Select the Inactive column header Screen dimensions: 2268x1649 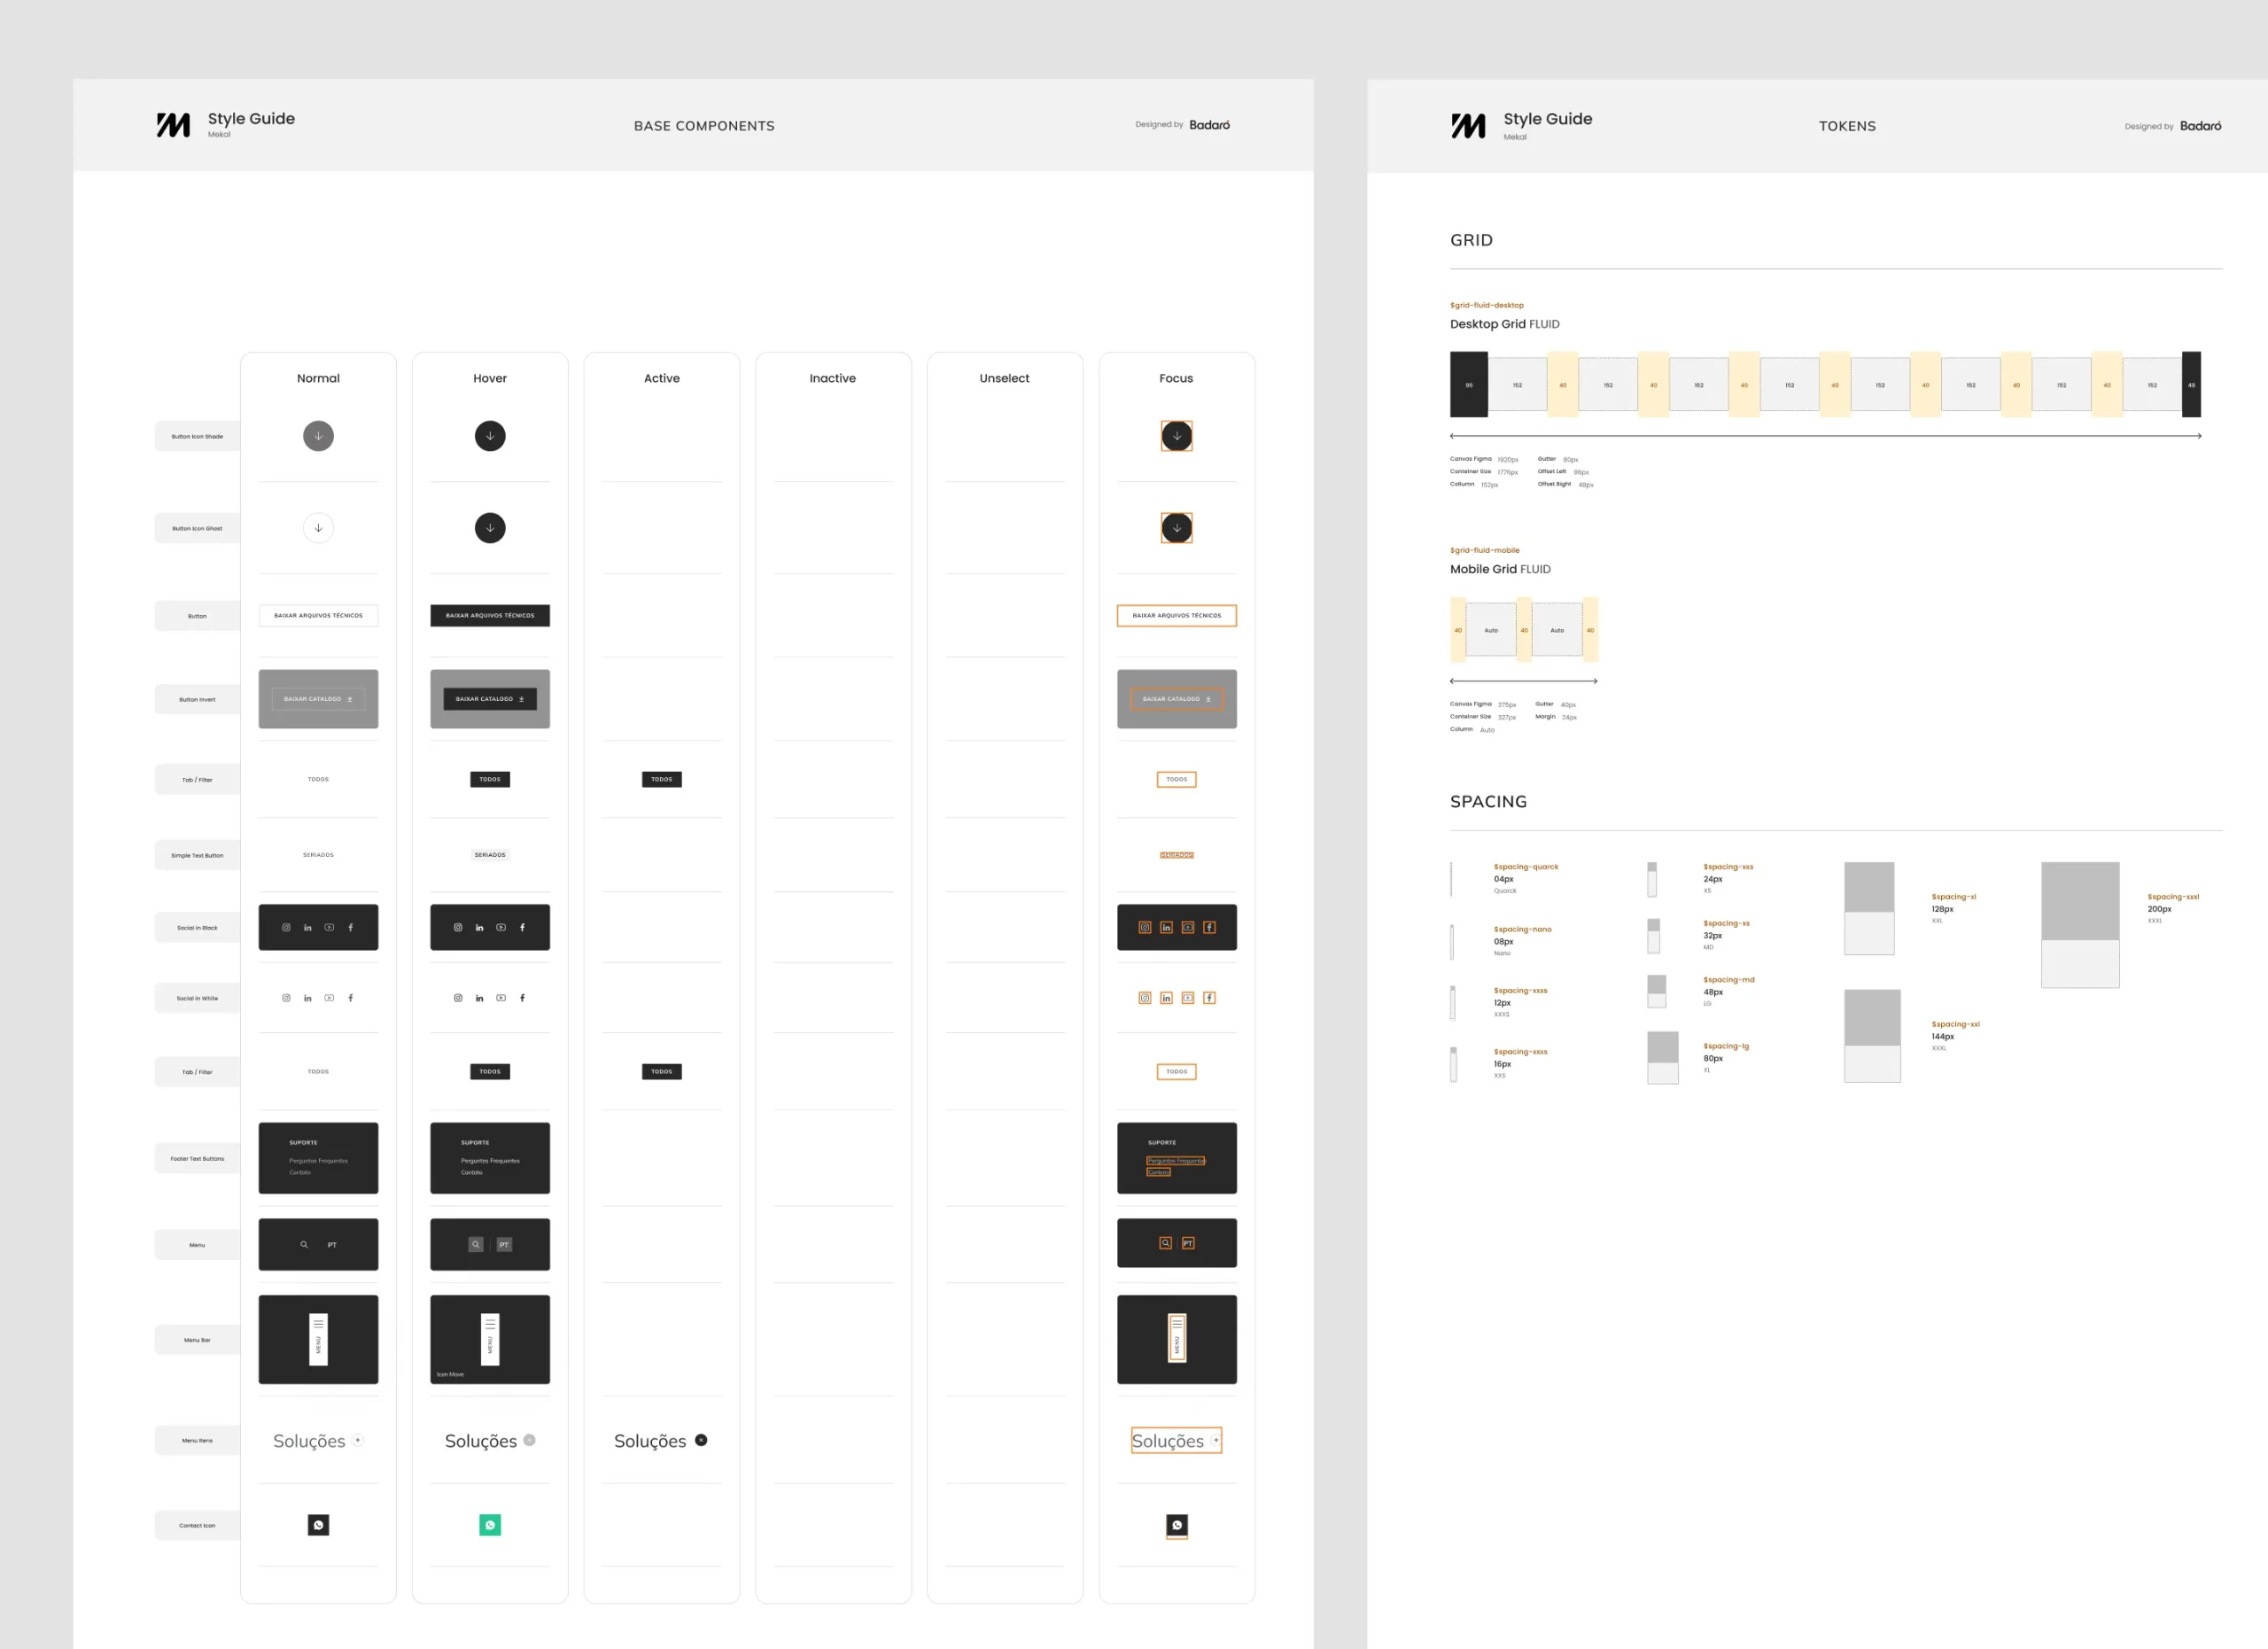pyautogui.click(x=833, y=378)
